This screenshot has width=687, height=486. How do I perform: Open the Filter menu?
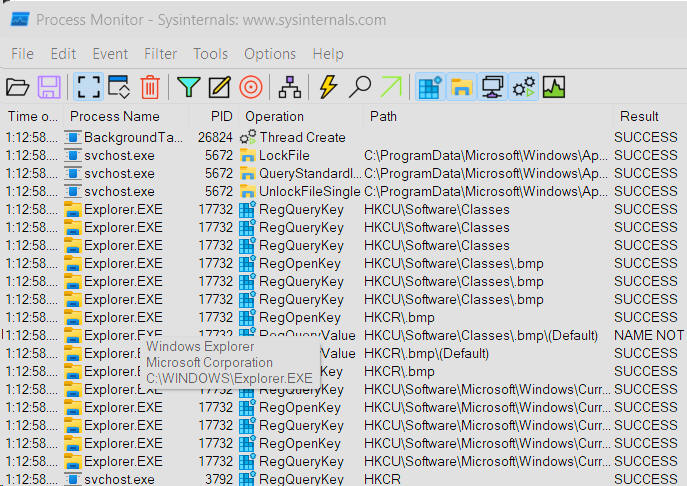click(160, 54)
